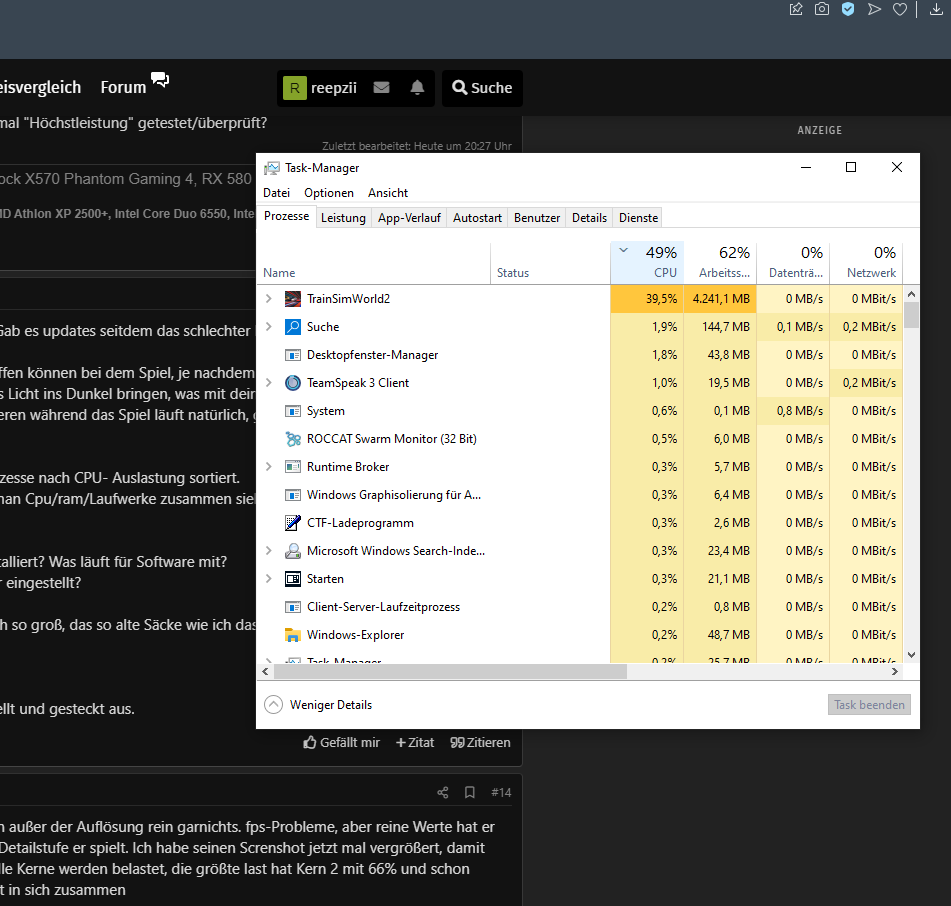Click the browser downloads icon
The width and height of the screenshot is (951, 906).
(936, 9)
